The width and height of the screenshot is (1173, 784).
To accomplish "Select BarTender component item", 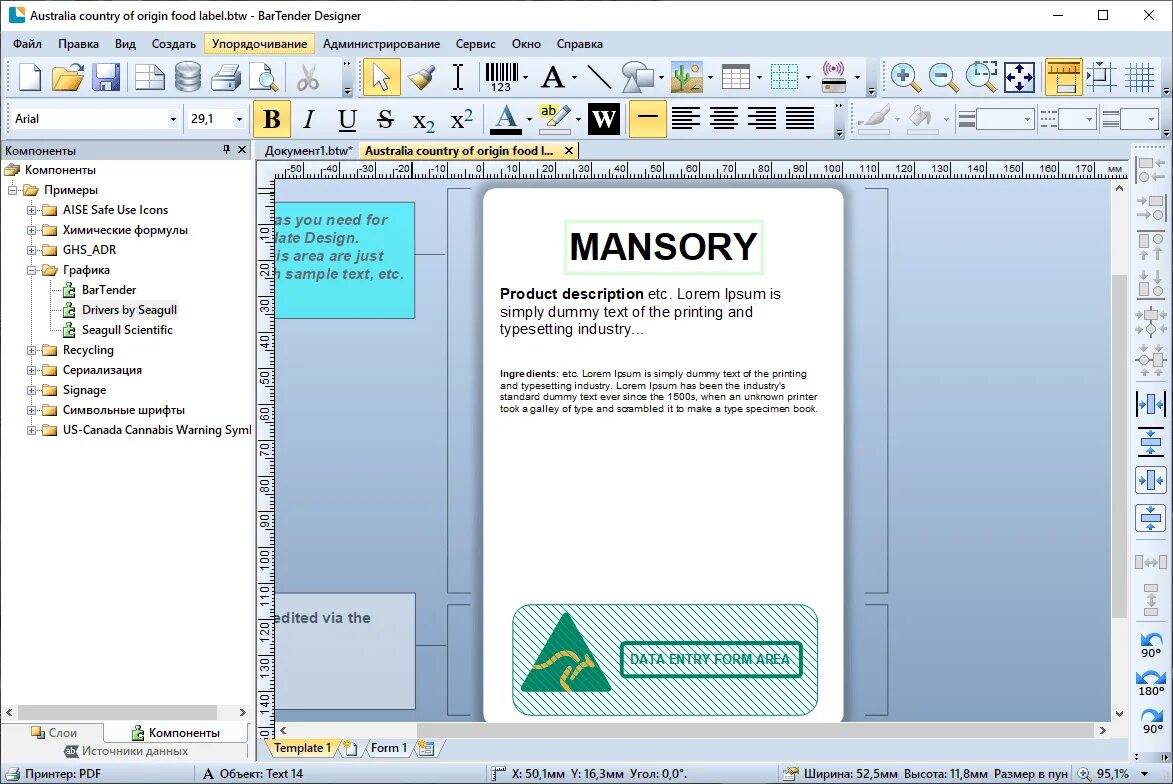I will coord(109,290).
